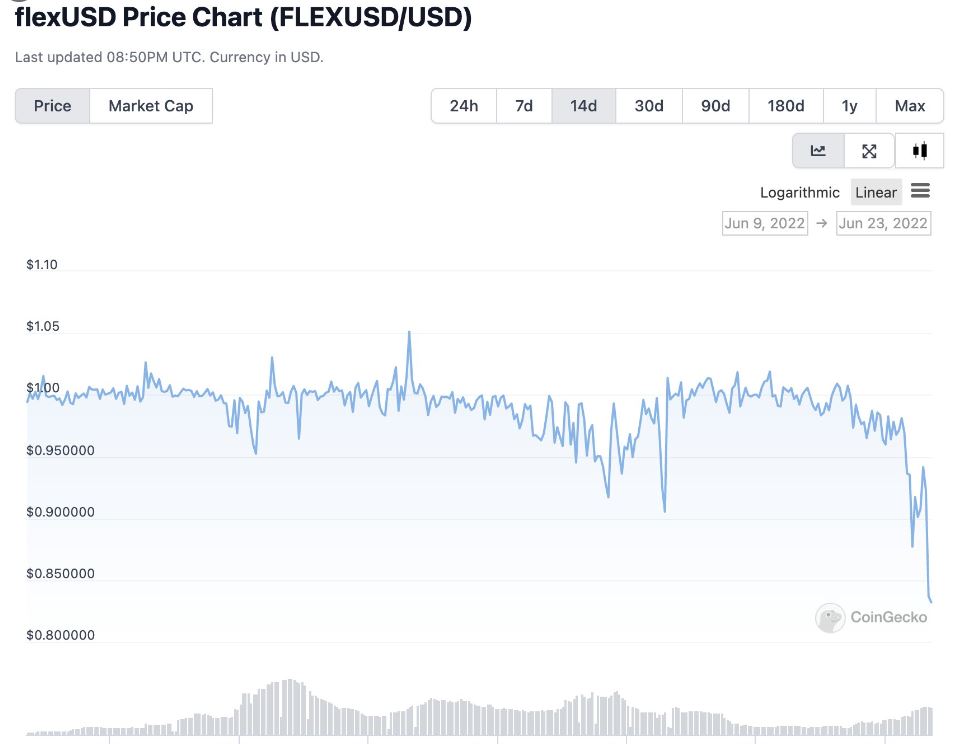This screenshot has width=962, height=744.
Task: Open the Jun 9, 2022 start date field
Action: pyautogui.click(x=765, y=223)
